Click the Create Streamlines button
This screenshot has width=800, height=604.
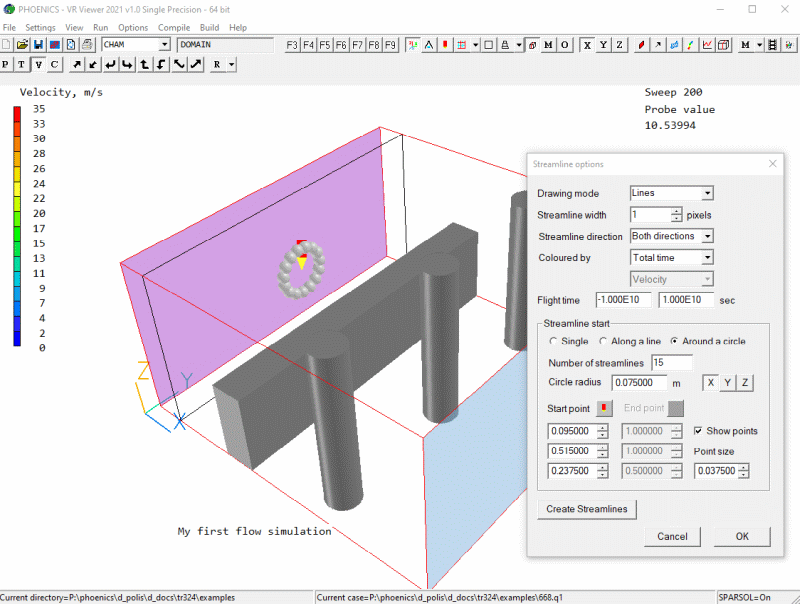click(587, 509)
